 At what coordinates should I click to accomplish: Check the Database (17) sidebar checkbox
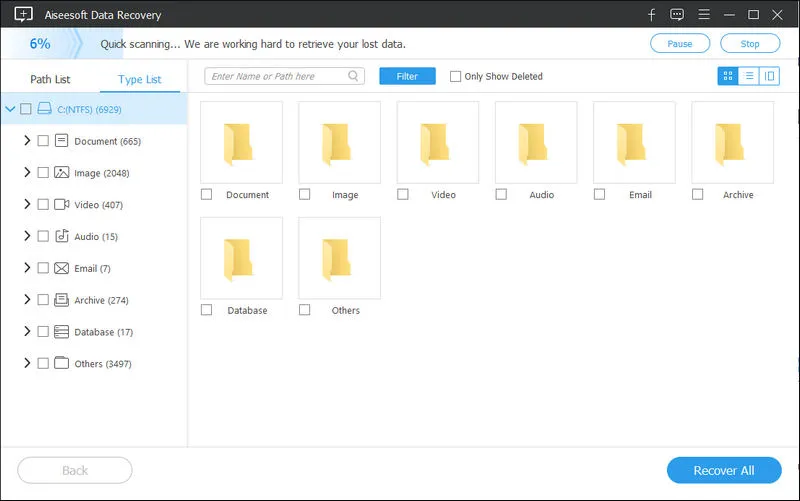43,332
